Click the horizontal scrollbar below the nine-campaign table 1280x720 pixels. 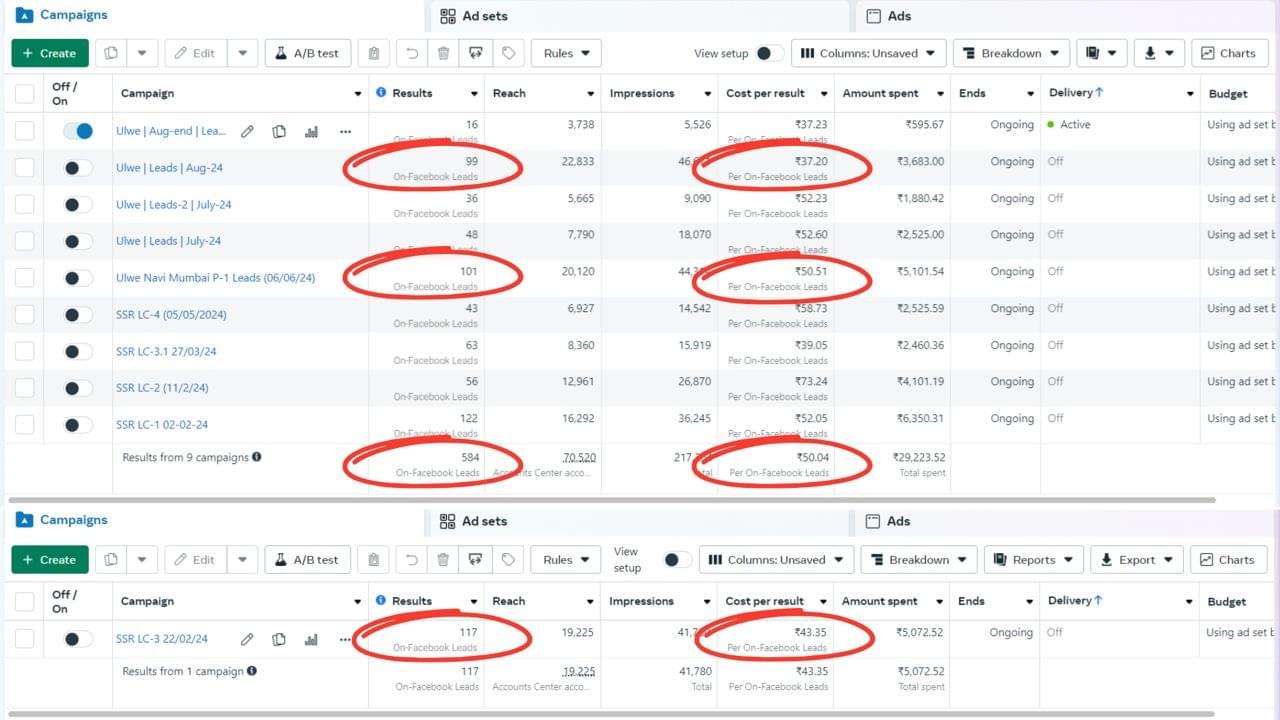point(611,499)
